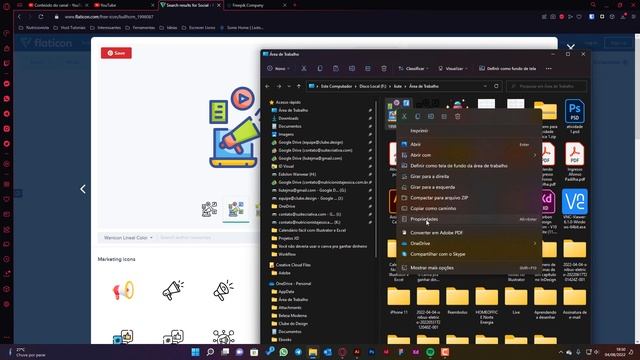Show hidden system tray icons chevron
This screenshot has height=360, width=640.
point(560,352)
